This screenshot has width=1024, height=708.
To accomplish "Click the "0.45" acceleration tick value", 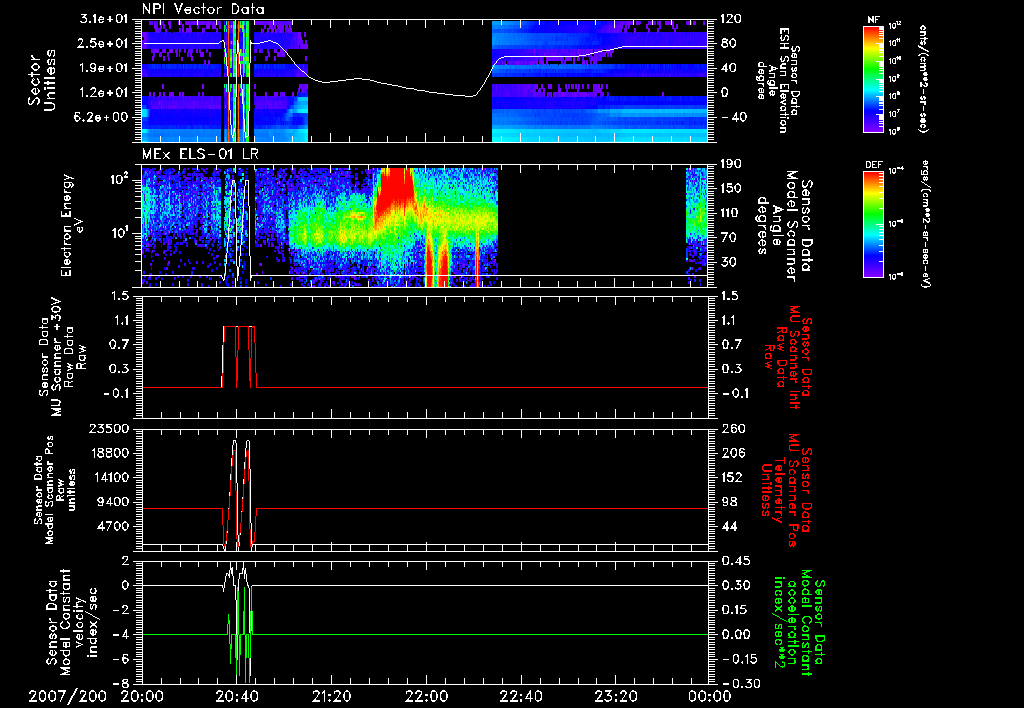I will 734,560.
